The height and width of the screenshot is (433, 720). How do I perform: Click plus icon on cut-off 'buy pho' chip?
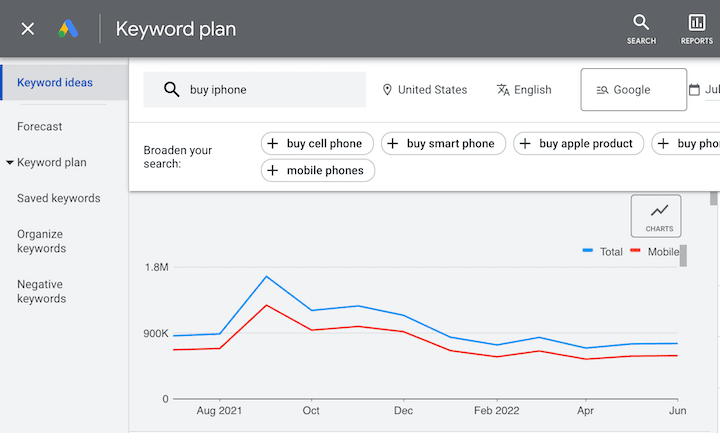click(x=663, y=143)
